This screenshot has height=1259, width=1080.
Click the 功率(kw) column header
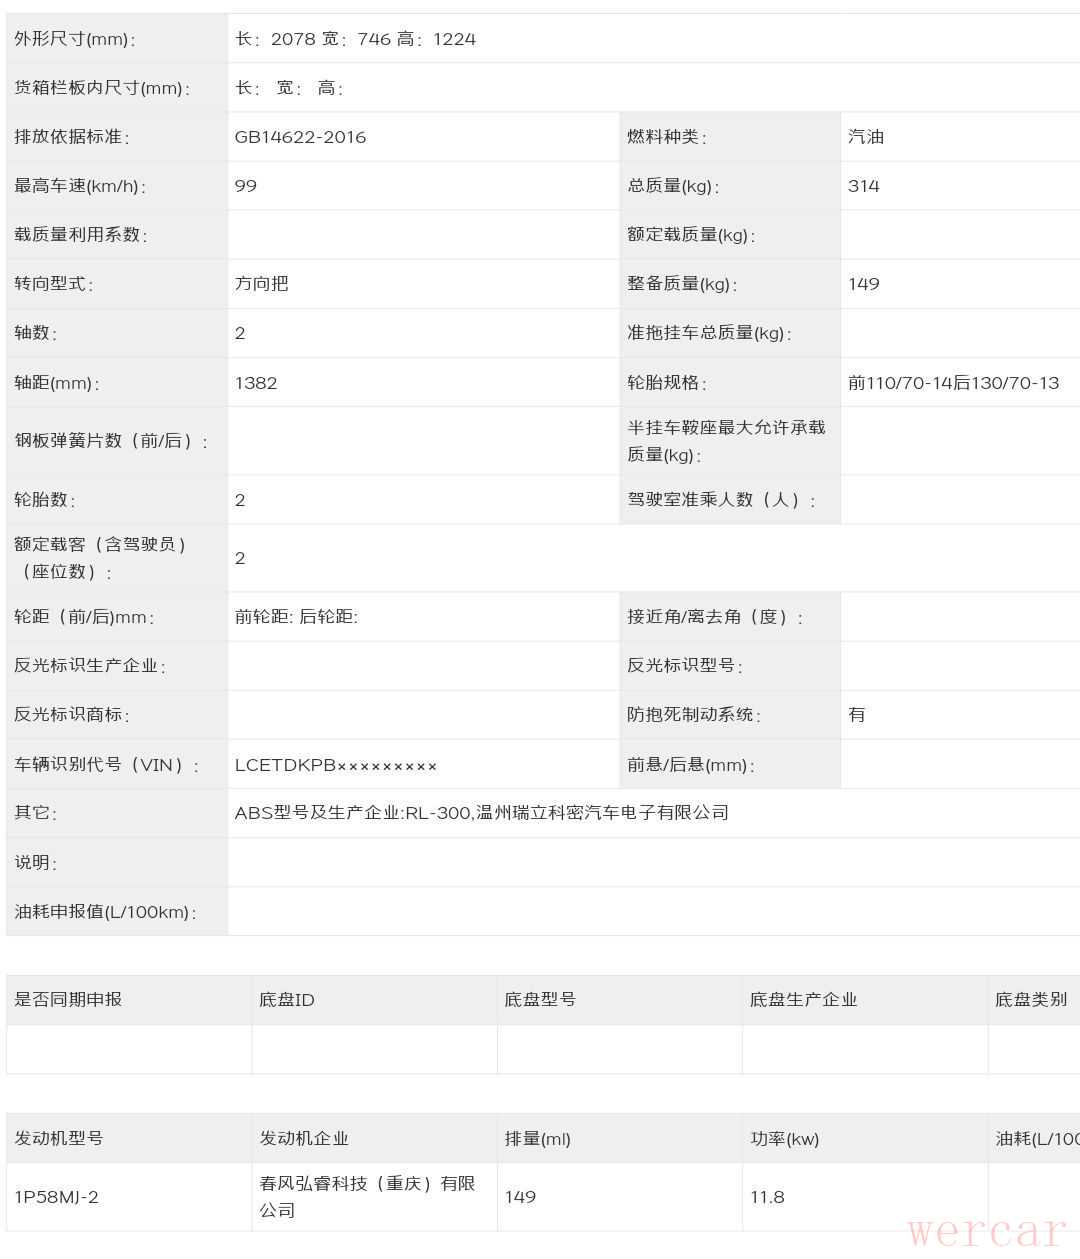point(785,1138)
